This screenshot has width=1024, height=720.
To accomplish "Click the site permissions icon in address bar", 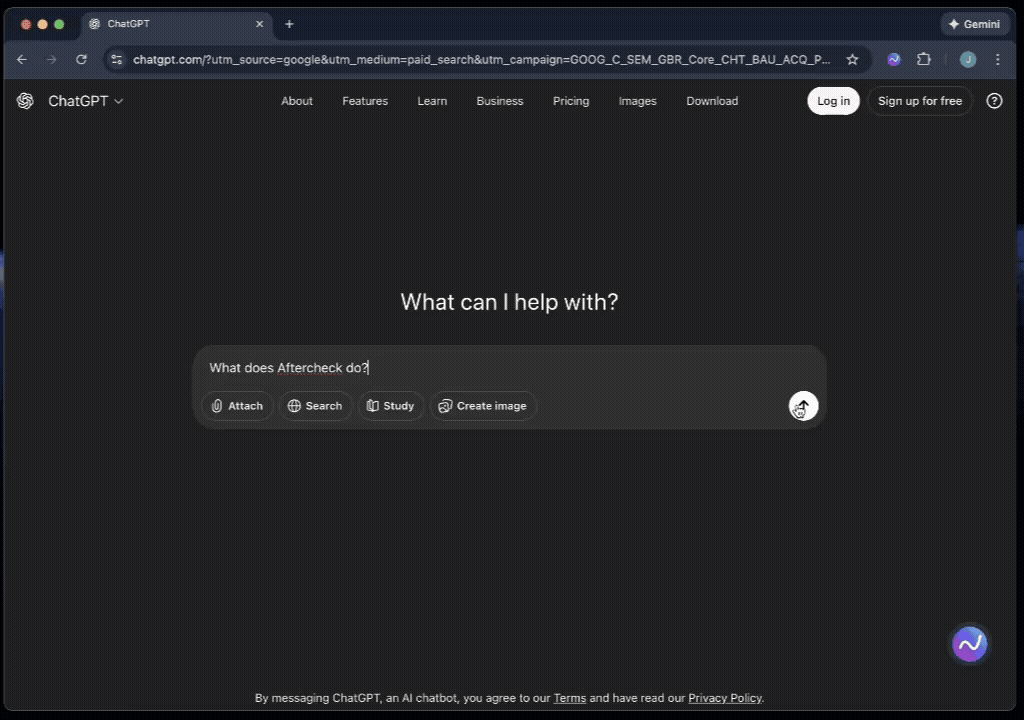I will 119,59.
